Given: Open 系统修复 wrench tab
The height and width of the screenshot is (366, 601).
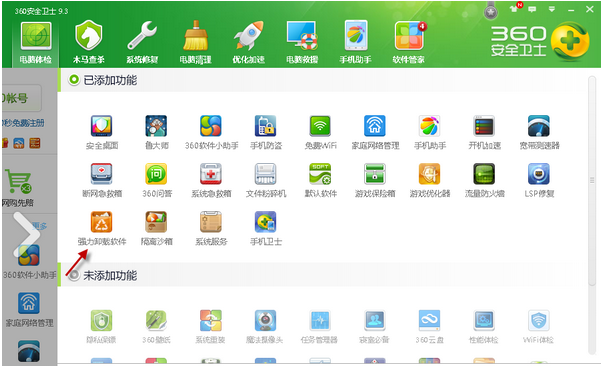Looking at the screenshot, I should [x=142, y=43].
